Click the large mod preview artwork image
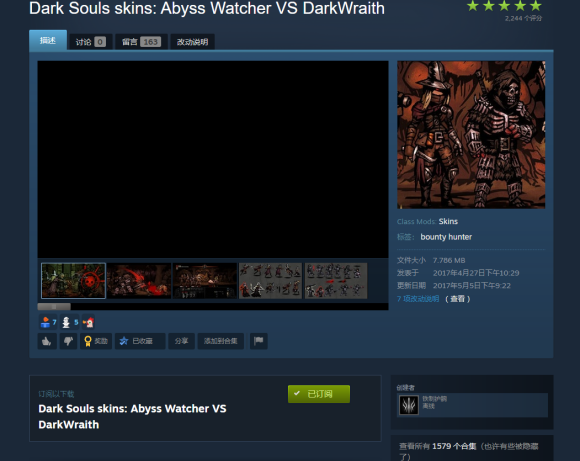This screenshot has height=461, width=580. tap(471, 135)
